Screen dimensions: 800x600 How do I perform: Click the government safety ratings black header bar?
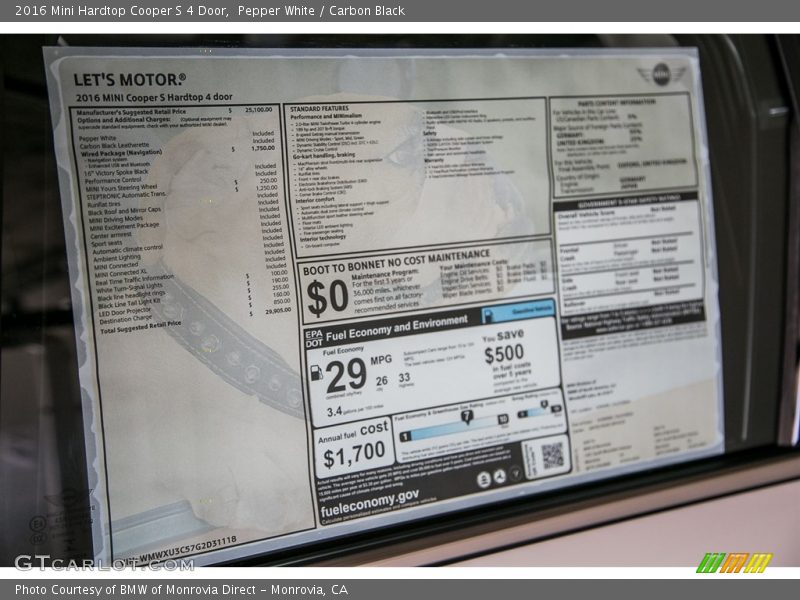pos(628,201)
